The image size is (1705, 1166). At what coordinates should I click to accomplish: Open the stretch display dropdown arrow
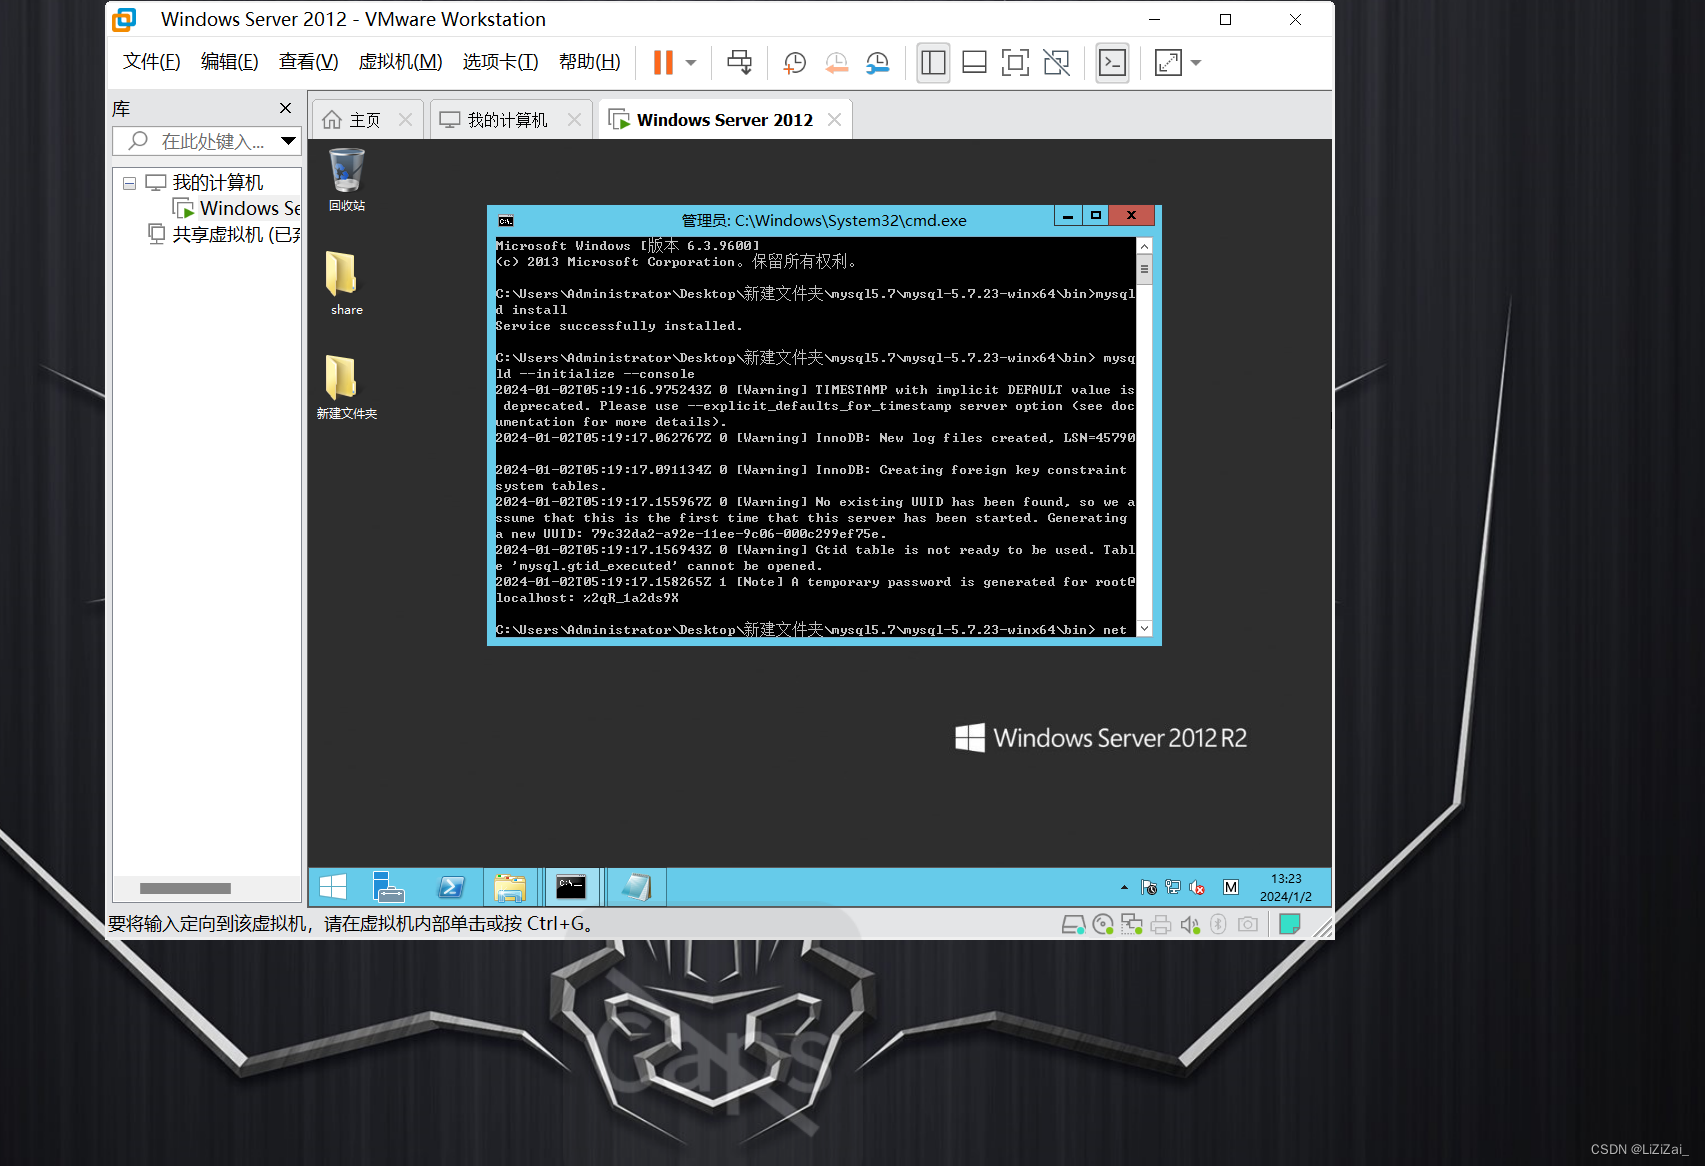[x=1196, y=62]
